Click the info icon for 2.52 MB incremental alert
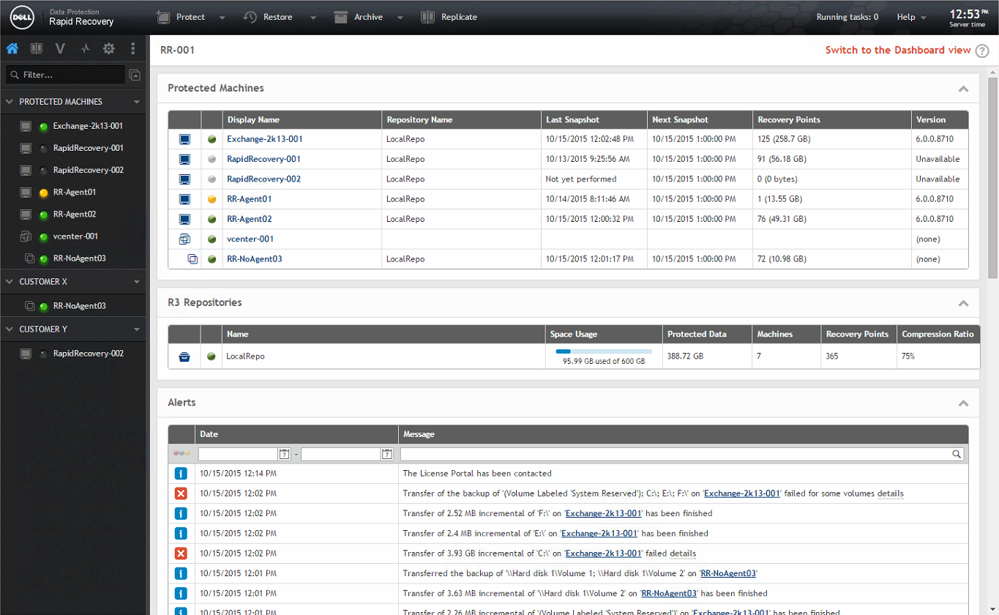 [181, 513]
